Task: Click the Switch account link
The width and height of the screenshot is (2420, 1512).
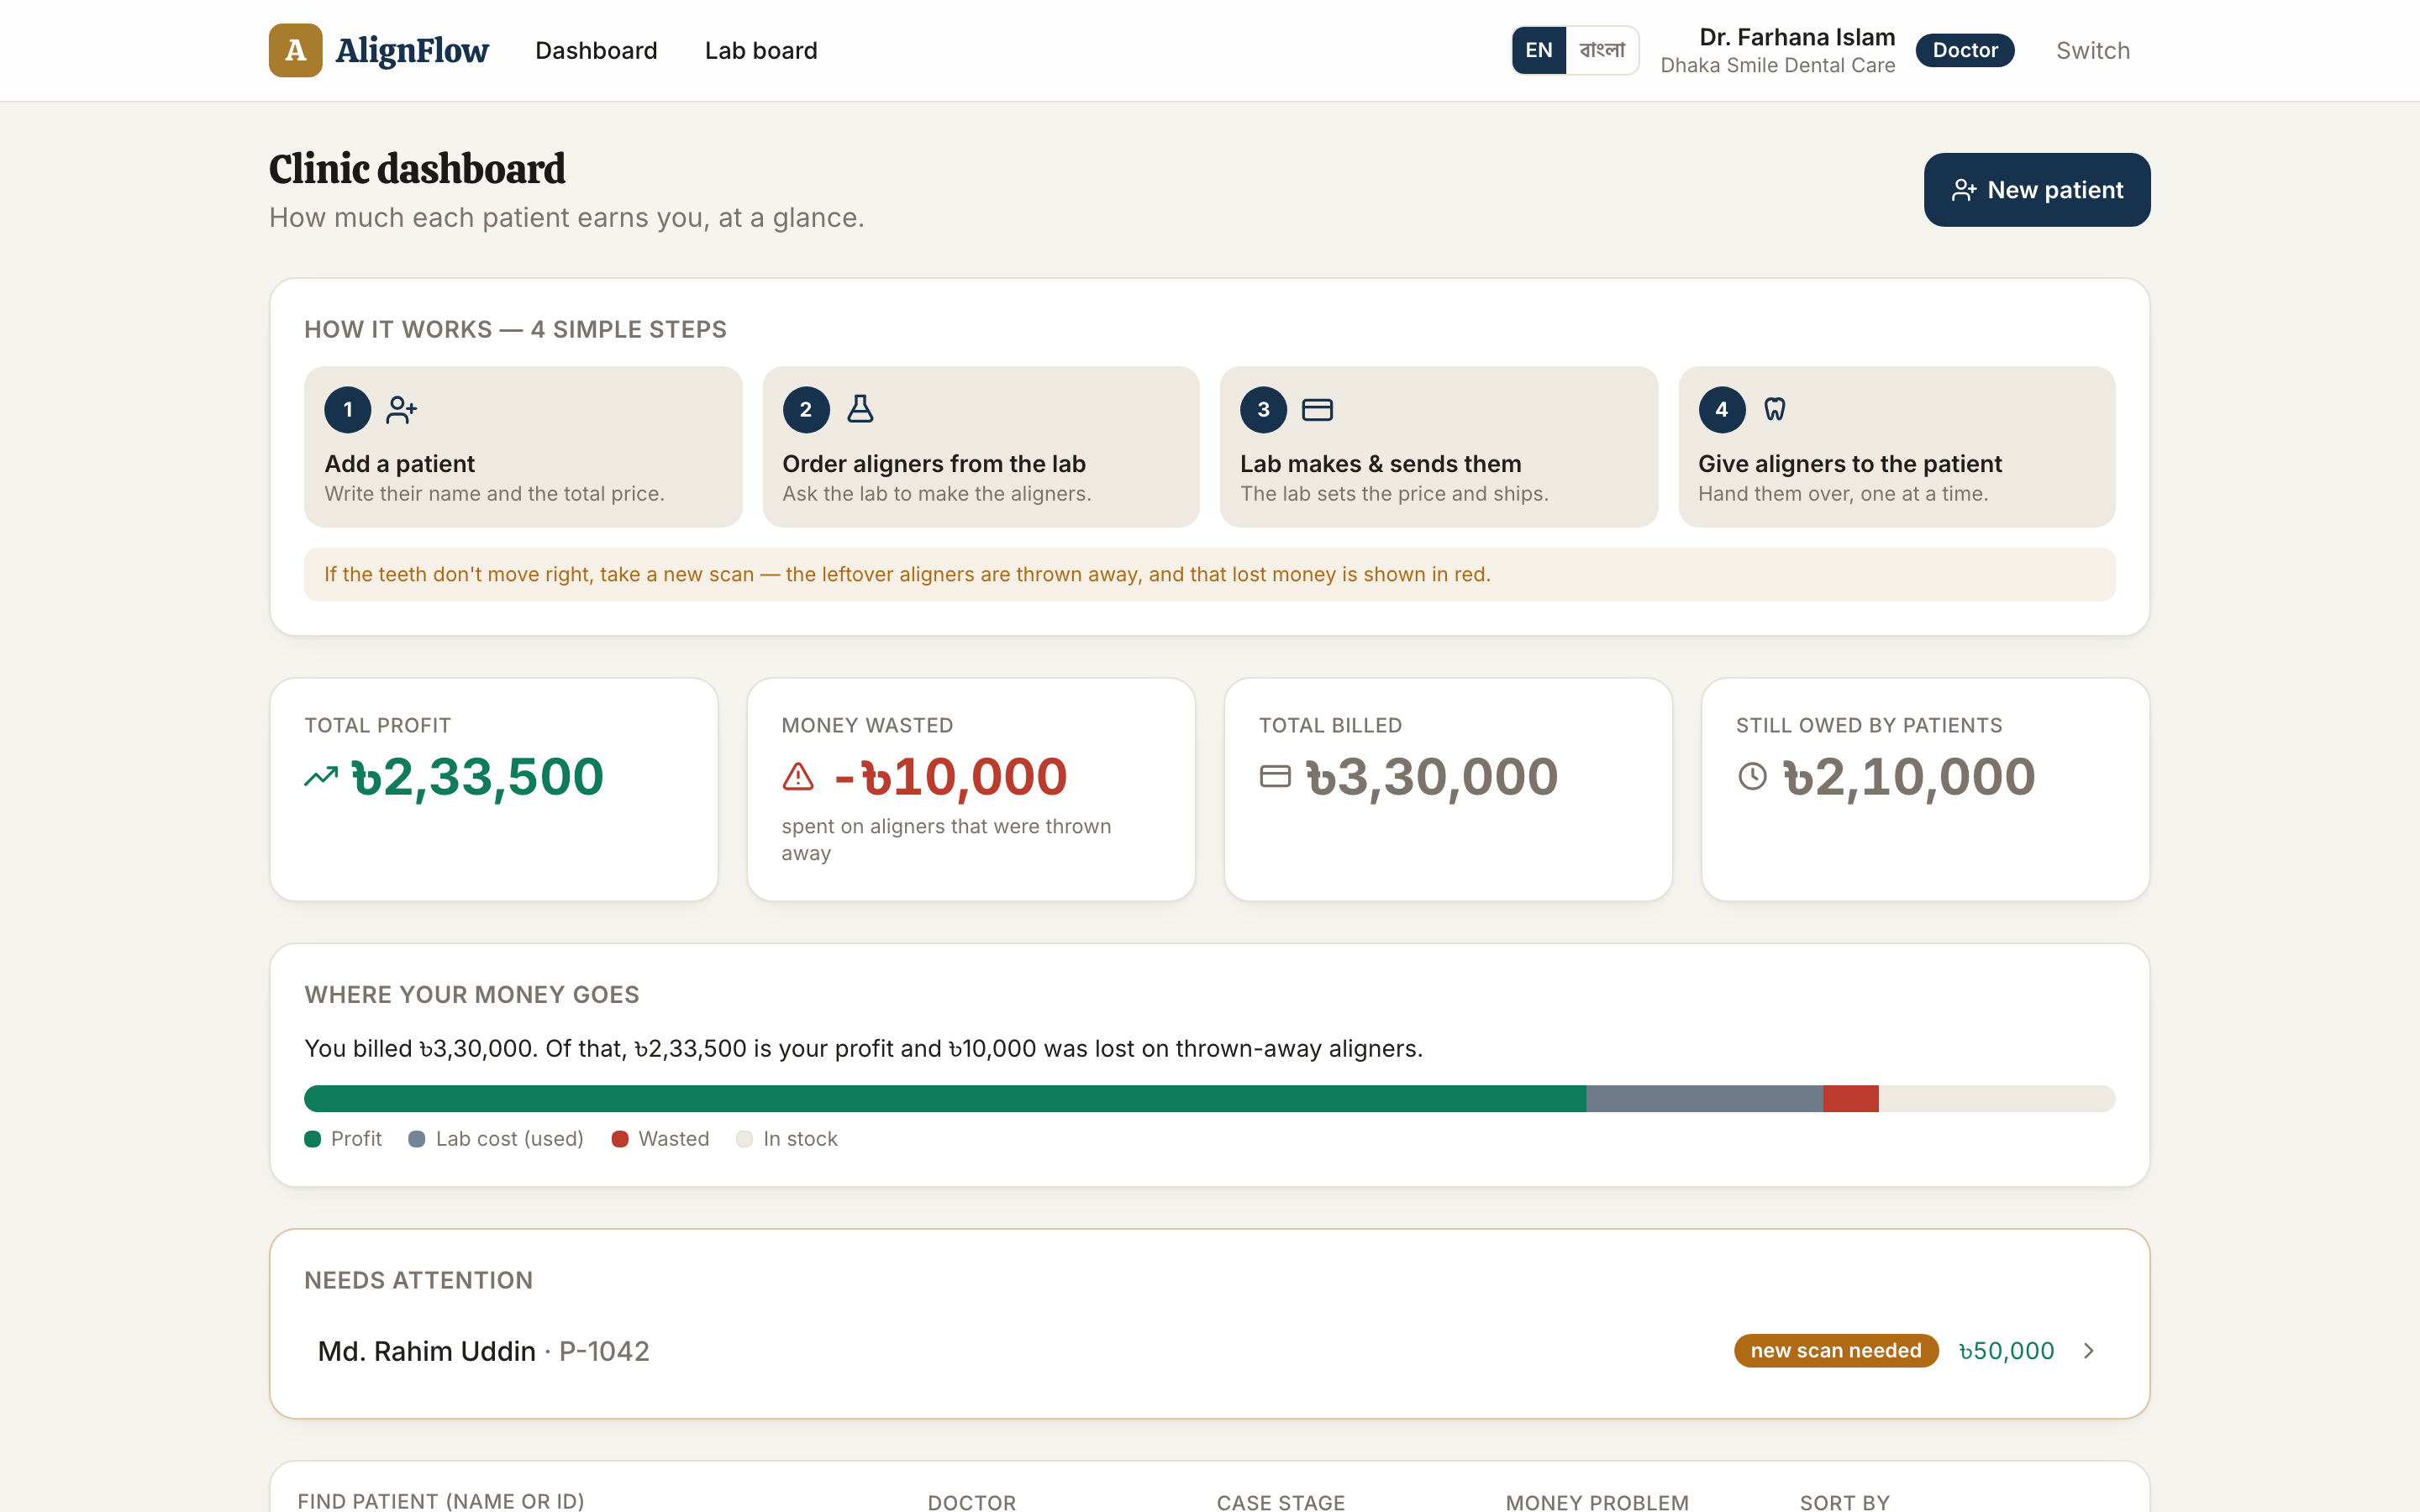Action: [x=2093, y=50]
